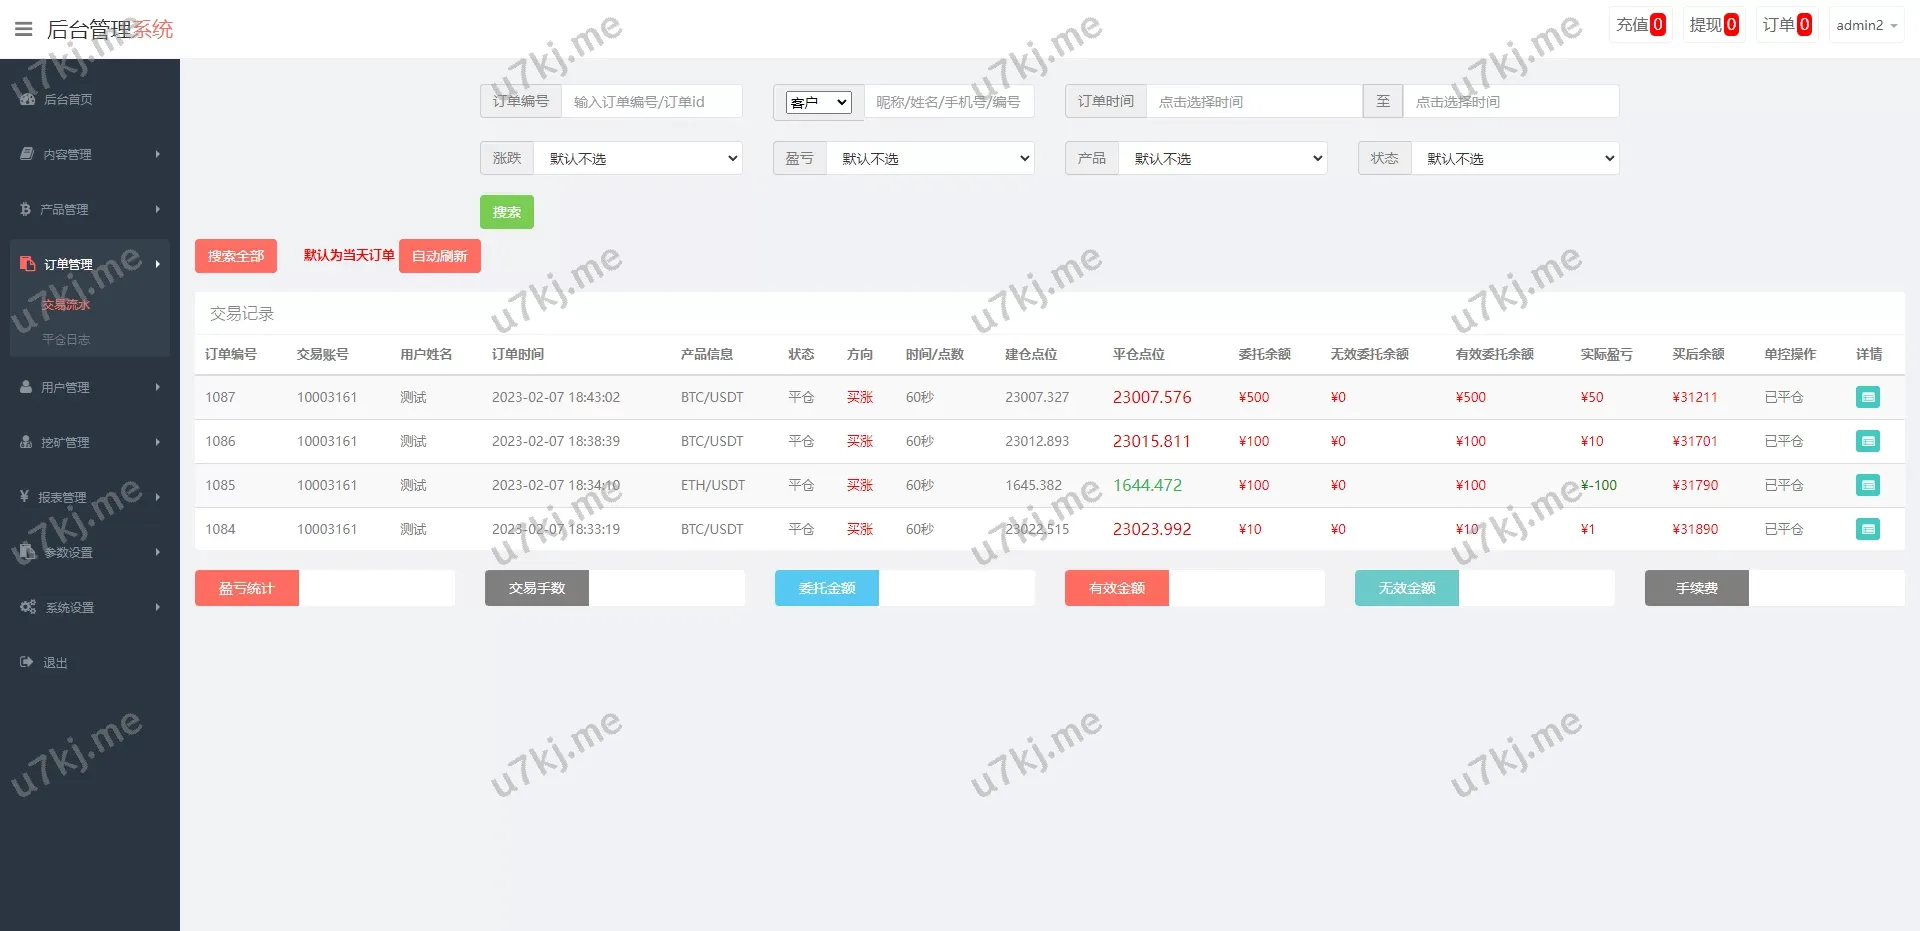
Task: Open the 盈亏 dropdown selector
Action: coord(930,159)
